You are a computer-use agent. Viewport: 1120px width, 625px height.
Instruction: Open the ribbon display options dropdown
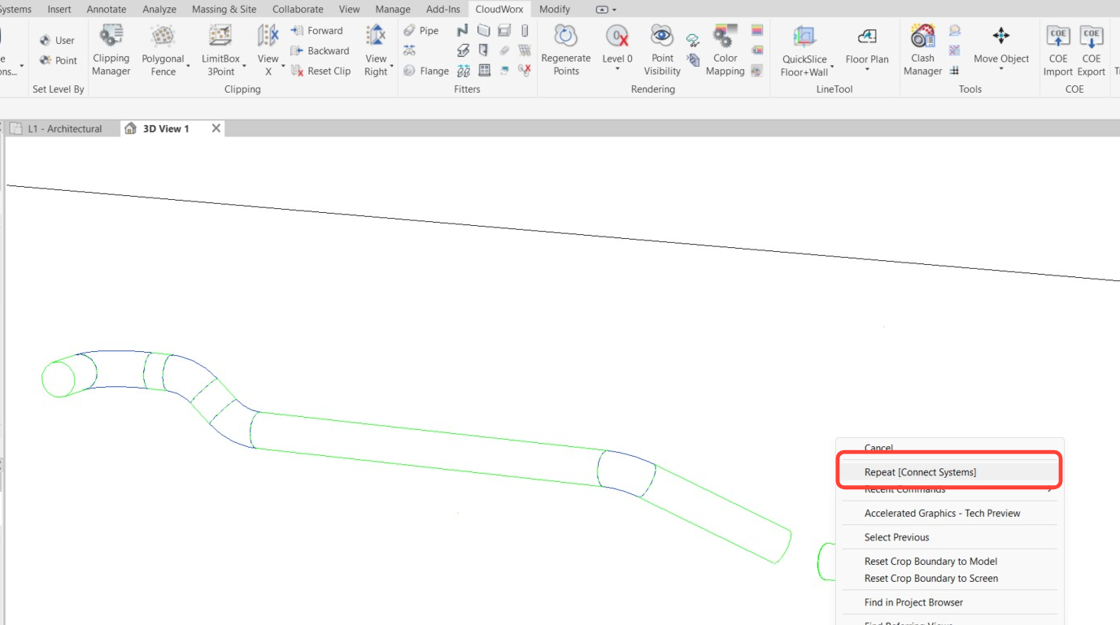(x=606, y=9)
